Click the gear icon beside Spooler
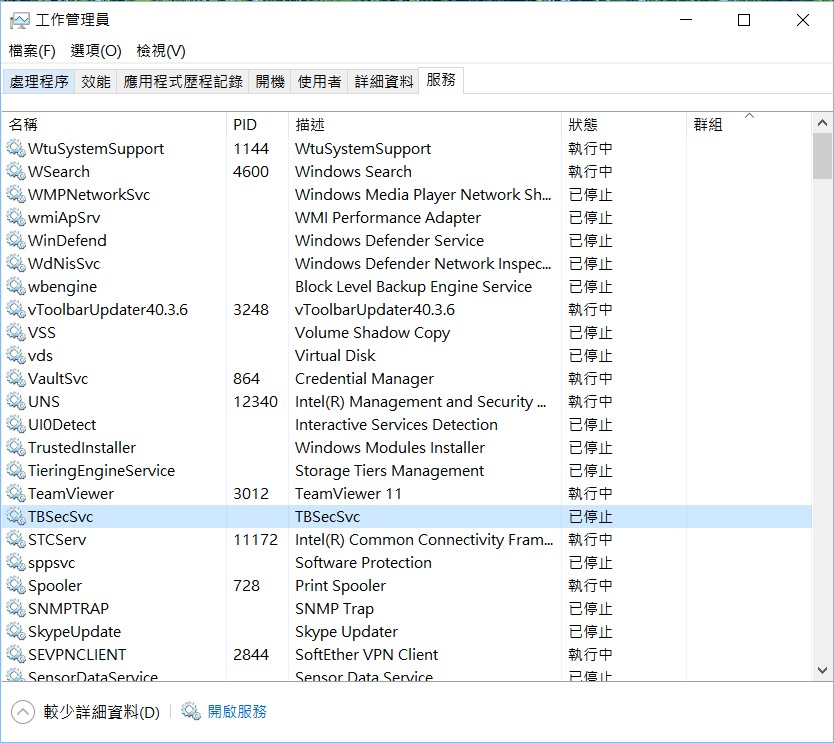Screen dimensions: 834x743 [x=16, y=586]
